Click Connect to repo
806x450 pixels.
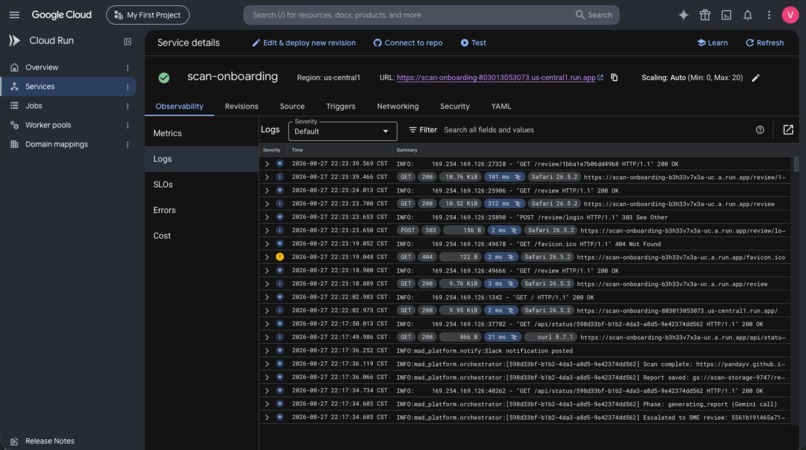408,43
